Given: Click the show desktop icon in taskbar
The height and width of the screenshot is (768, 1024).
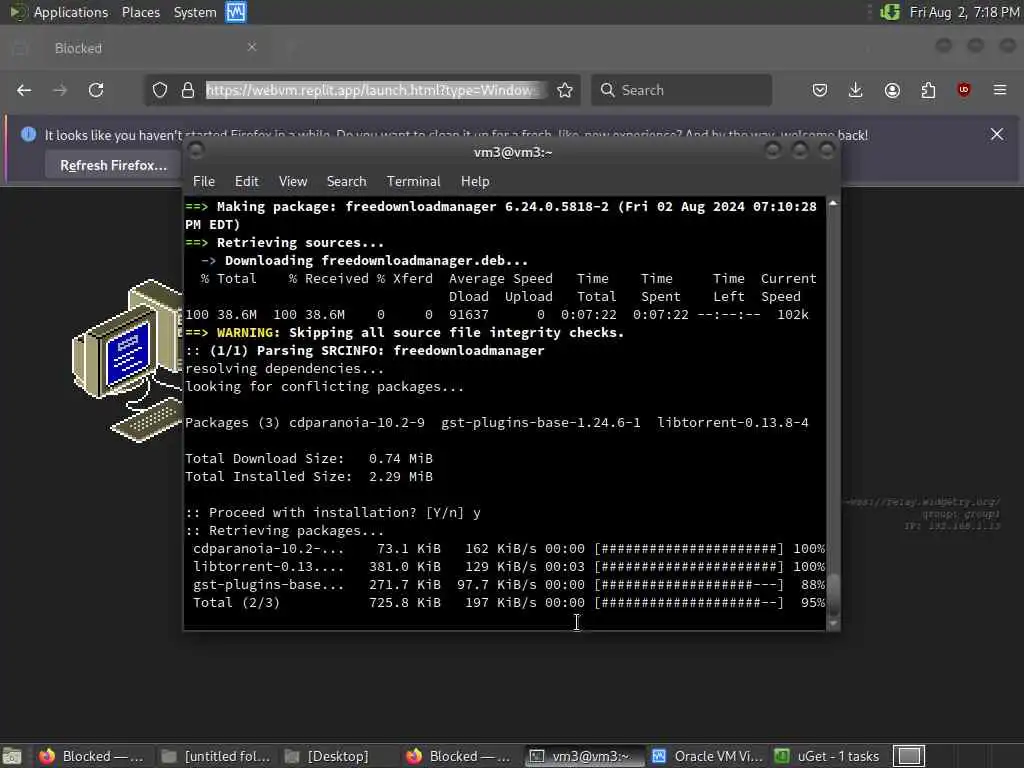Looking at the screenshot, I should [x=12, y=756].
